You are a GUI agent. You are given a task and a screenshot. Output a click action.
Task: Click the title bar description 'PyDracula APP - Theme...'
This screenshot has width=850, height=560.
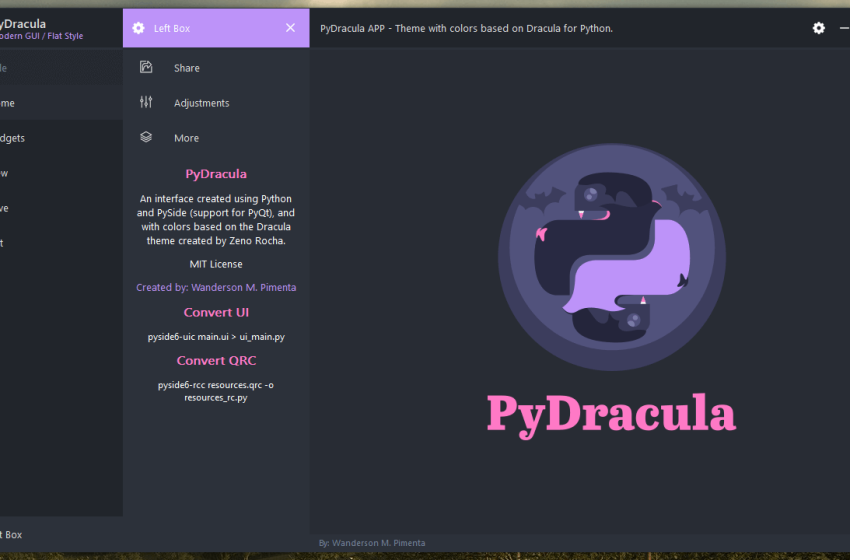(x=466, y=28)
